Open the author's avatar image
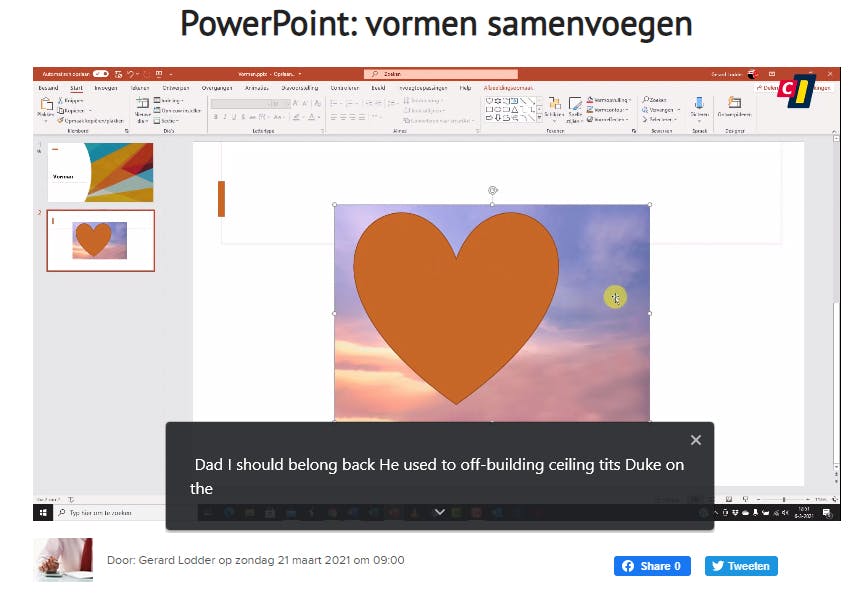The height and width of the screenshot is (598, 860). [x=63, y=560]
